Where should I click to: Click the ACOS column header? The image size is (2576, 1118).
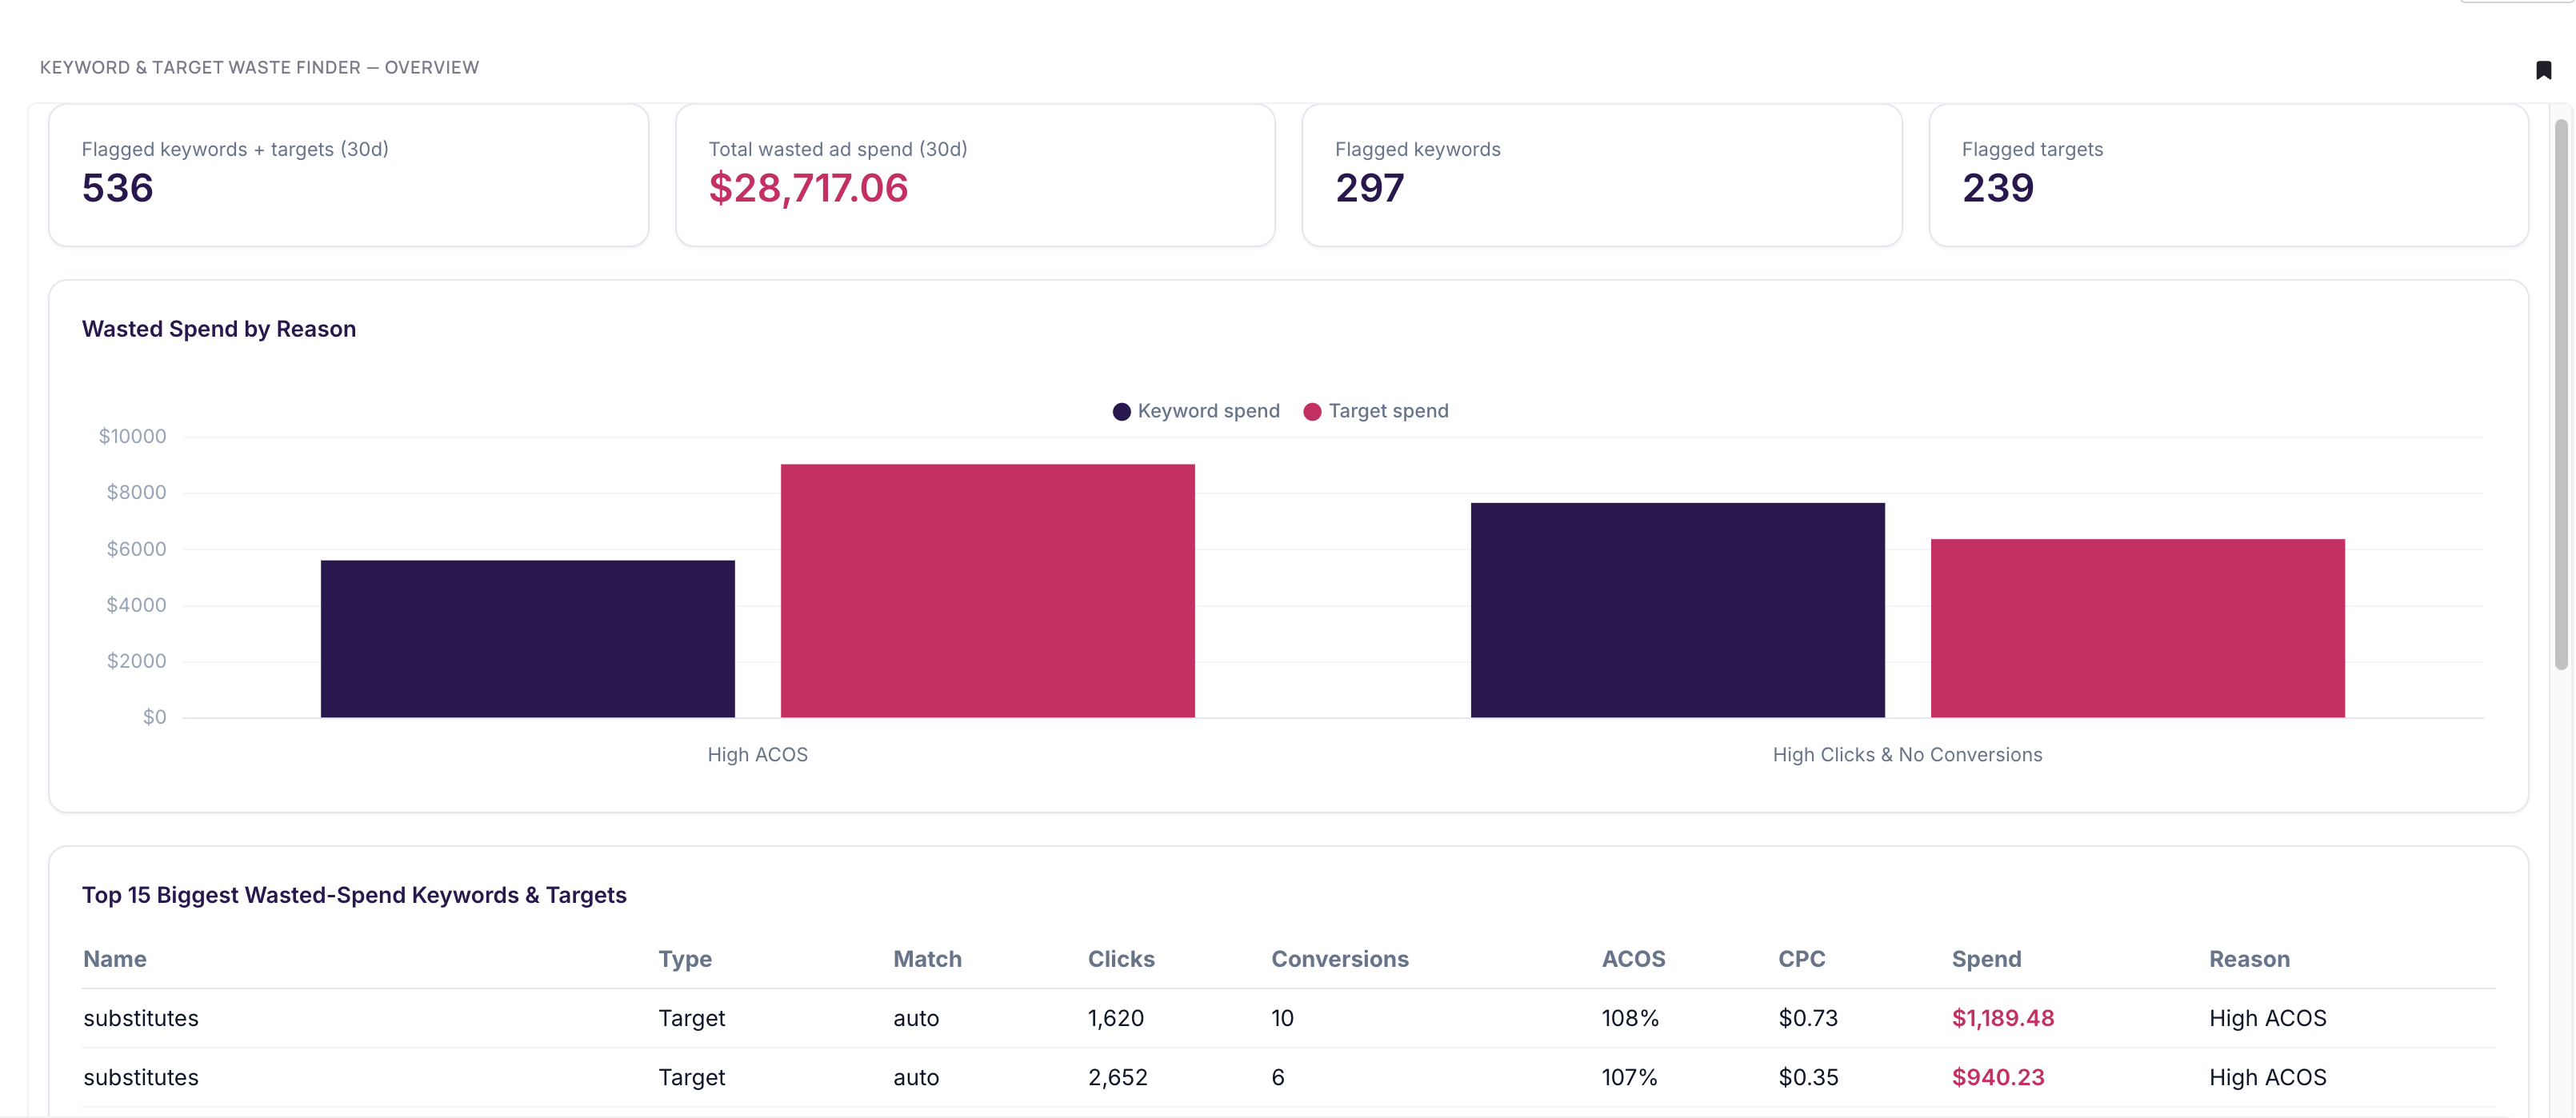tap(1634, 959)
